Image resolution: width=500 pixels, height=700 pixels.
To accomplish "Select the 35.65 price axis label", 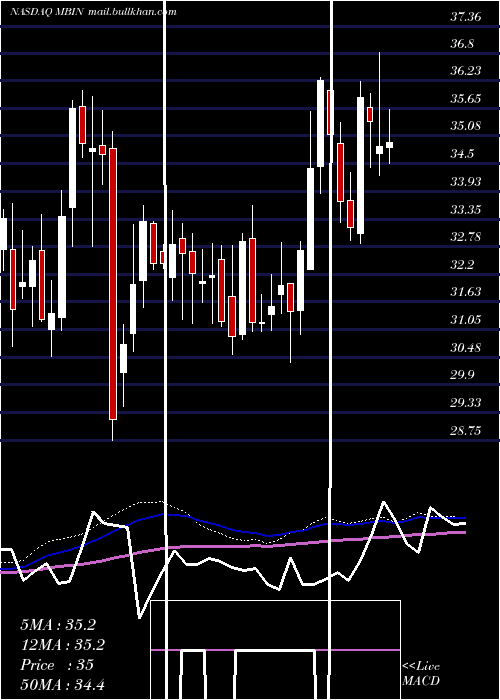I will (x=466, y=99).
